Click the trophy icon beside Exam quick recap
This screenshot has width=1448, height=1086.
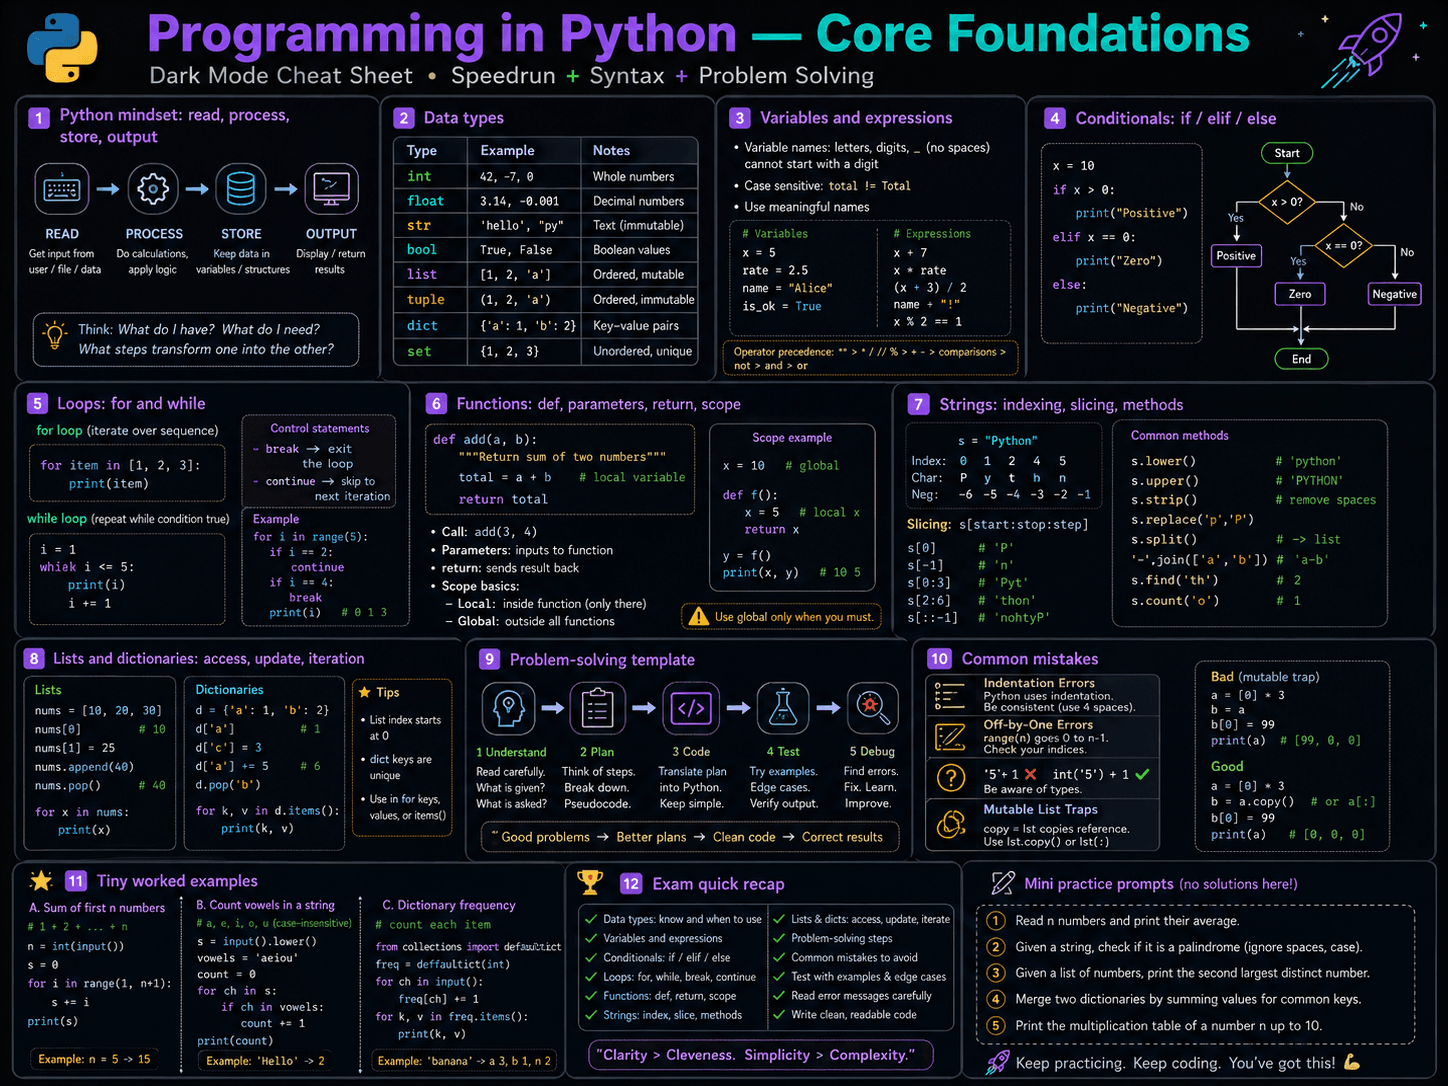pos(590,882)
